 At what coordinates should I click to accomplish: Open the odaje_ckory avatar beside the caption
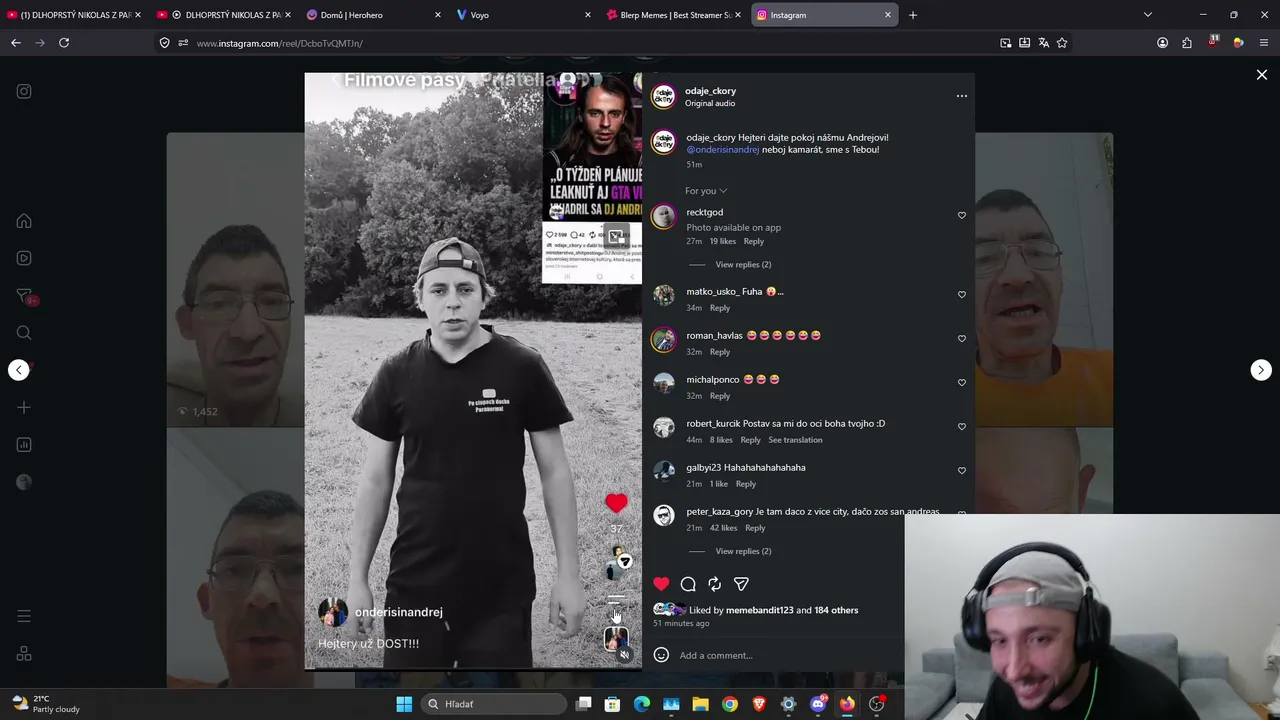point(663,142)
